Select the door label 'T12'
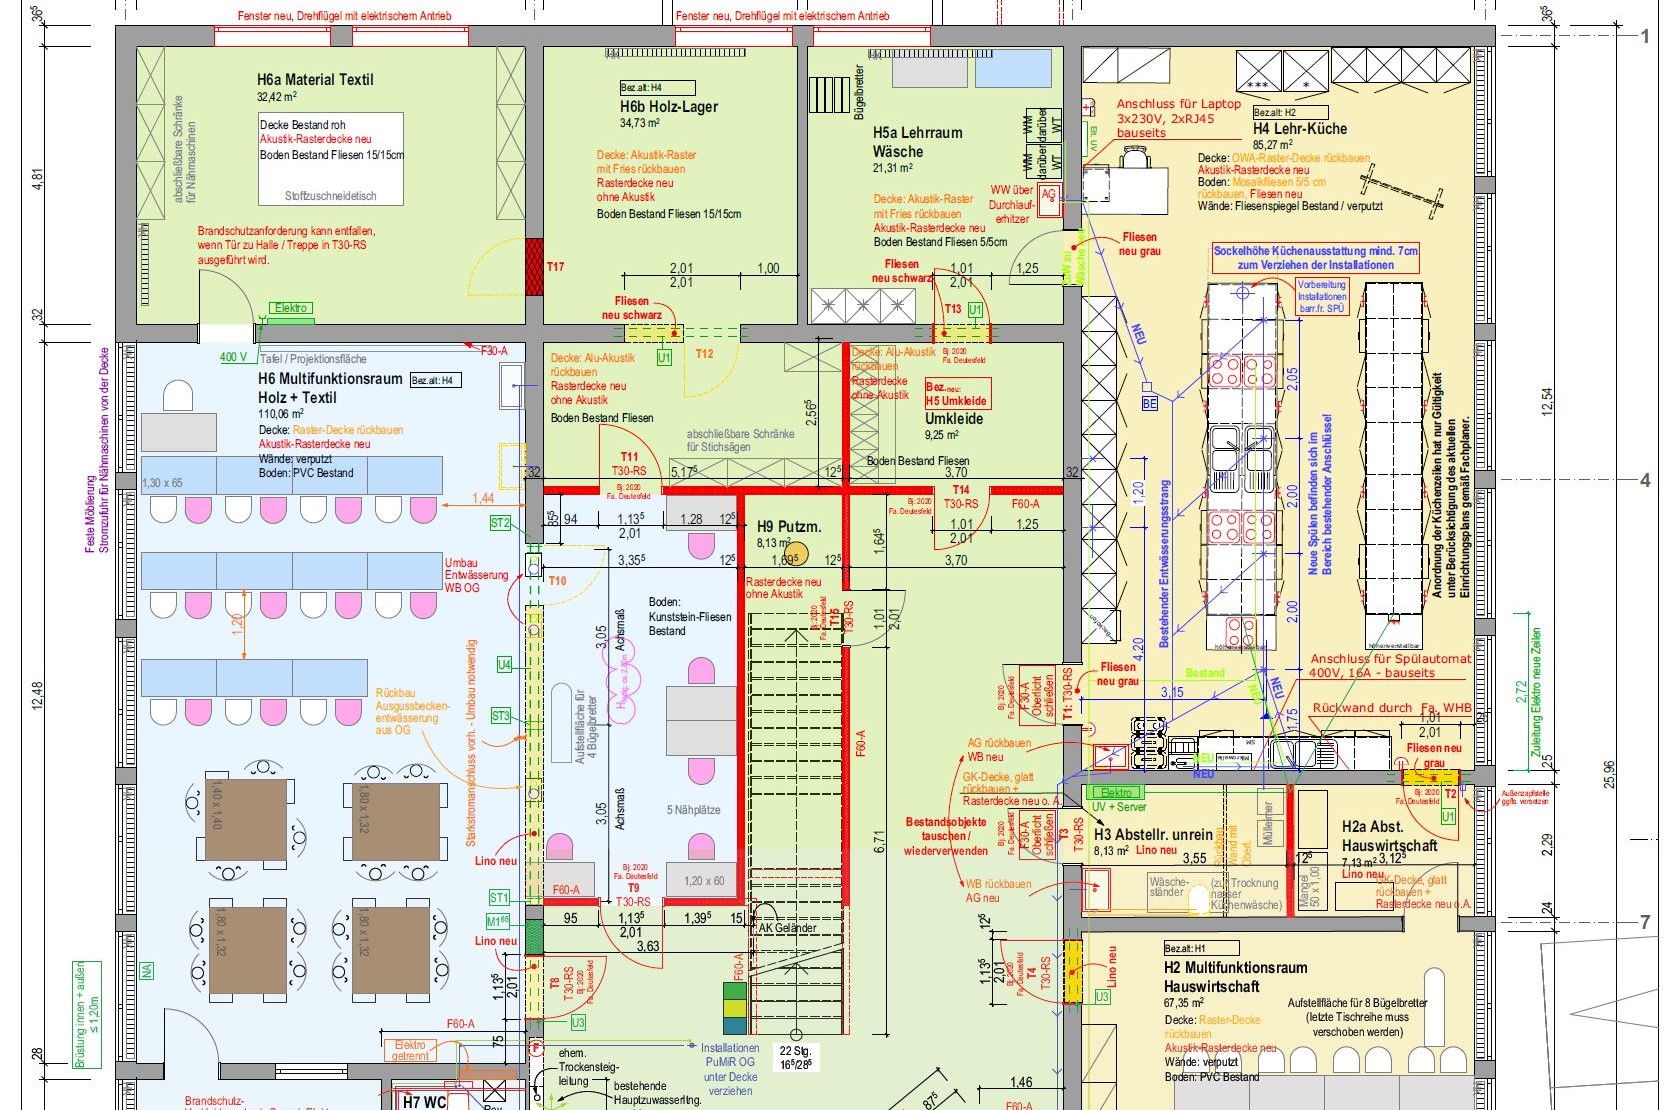1665x1110 pixels. tap(704, 354)
